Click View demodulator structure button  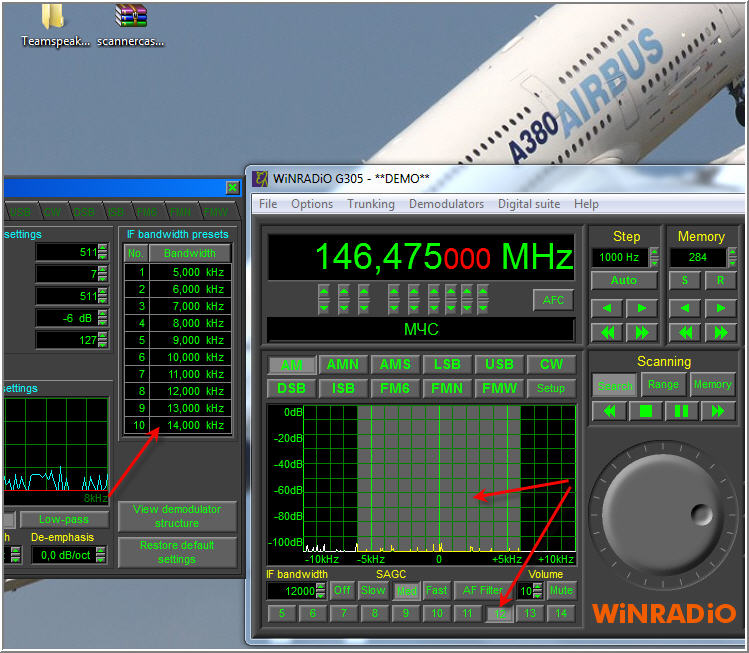pyautogui.click(x=177, y=516)
